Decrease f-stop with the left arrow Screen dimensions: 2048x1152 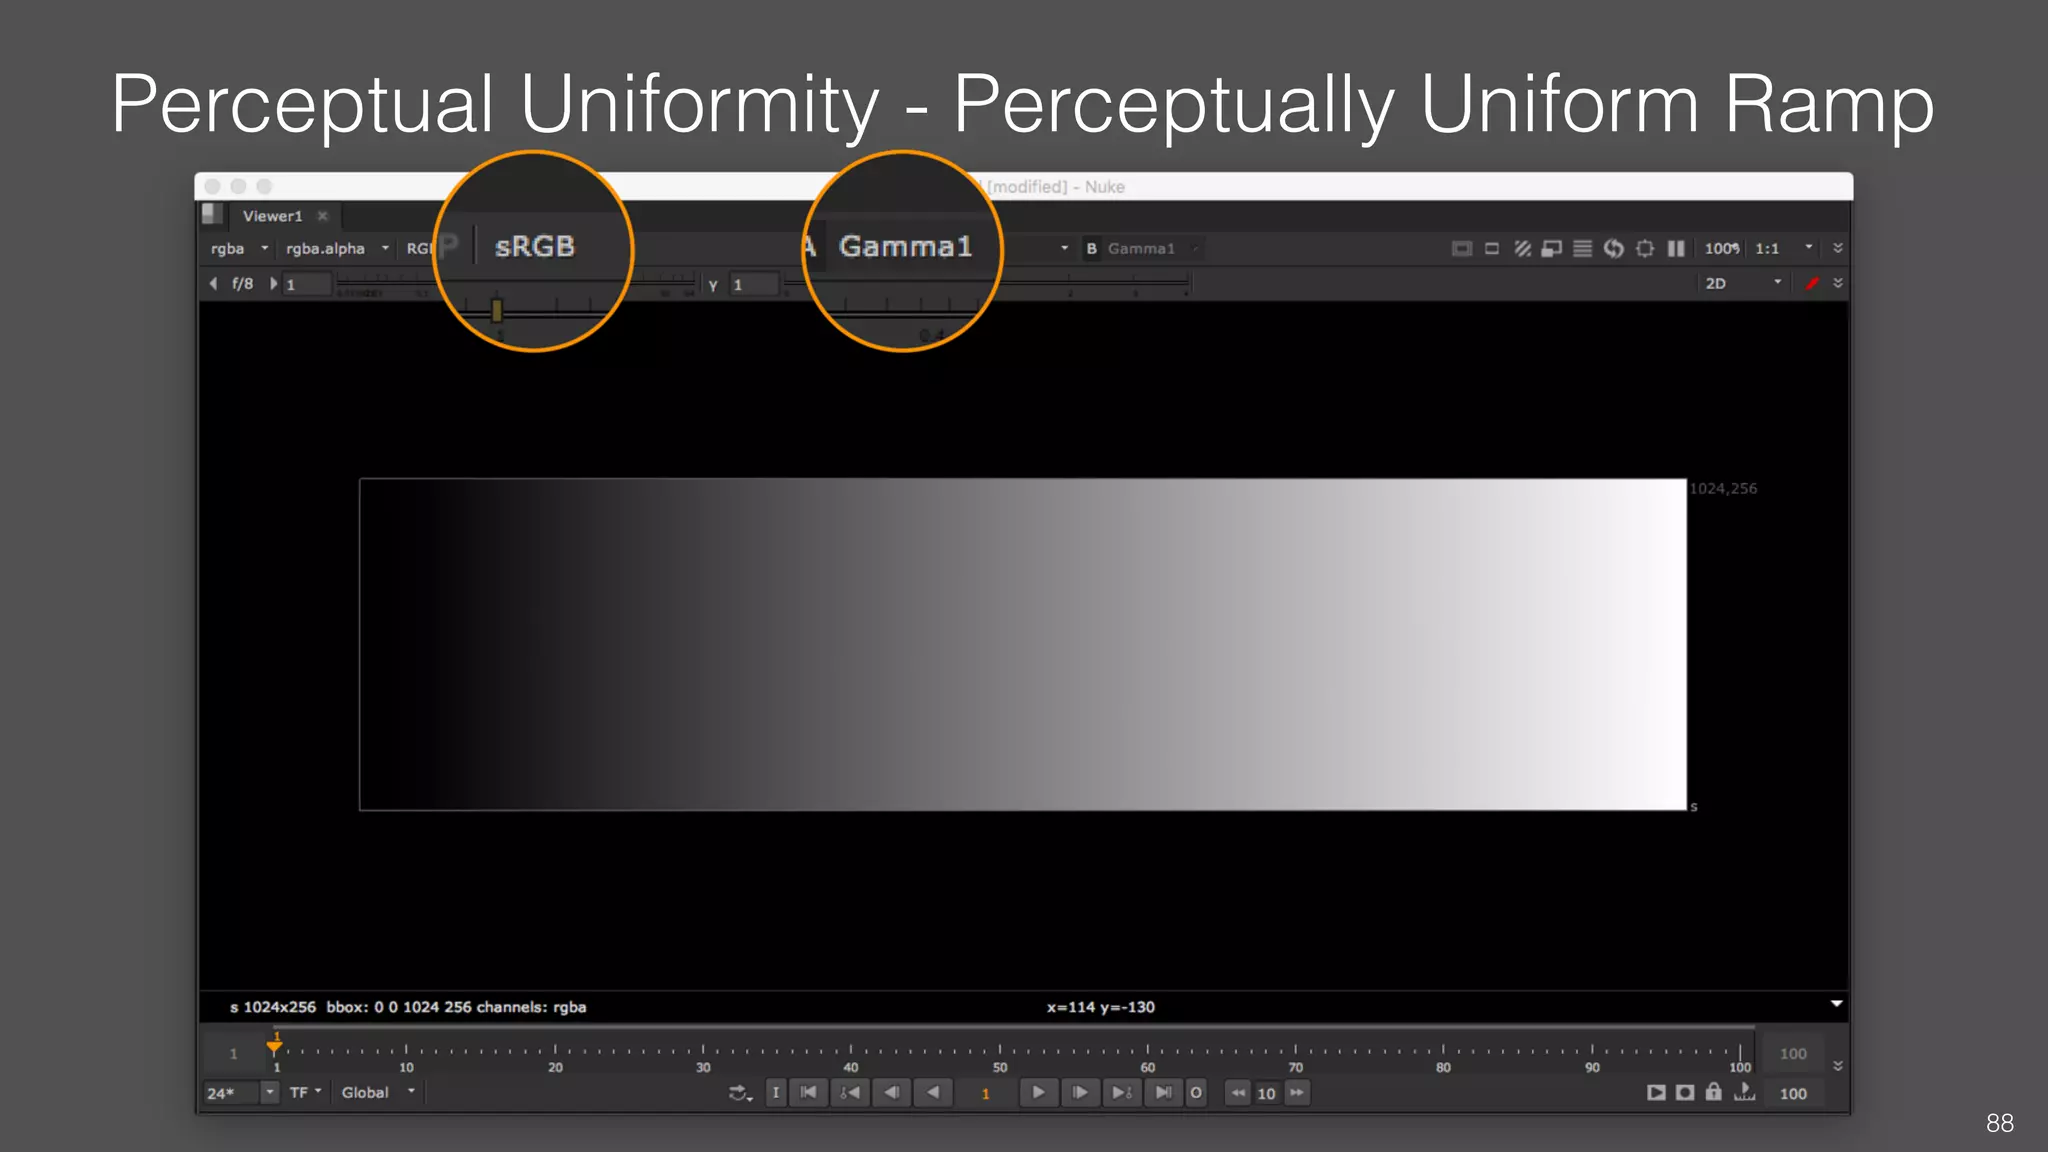coord(213,284)
